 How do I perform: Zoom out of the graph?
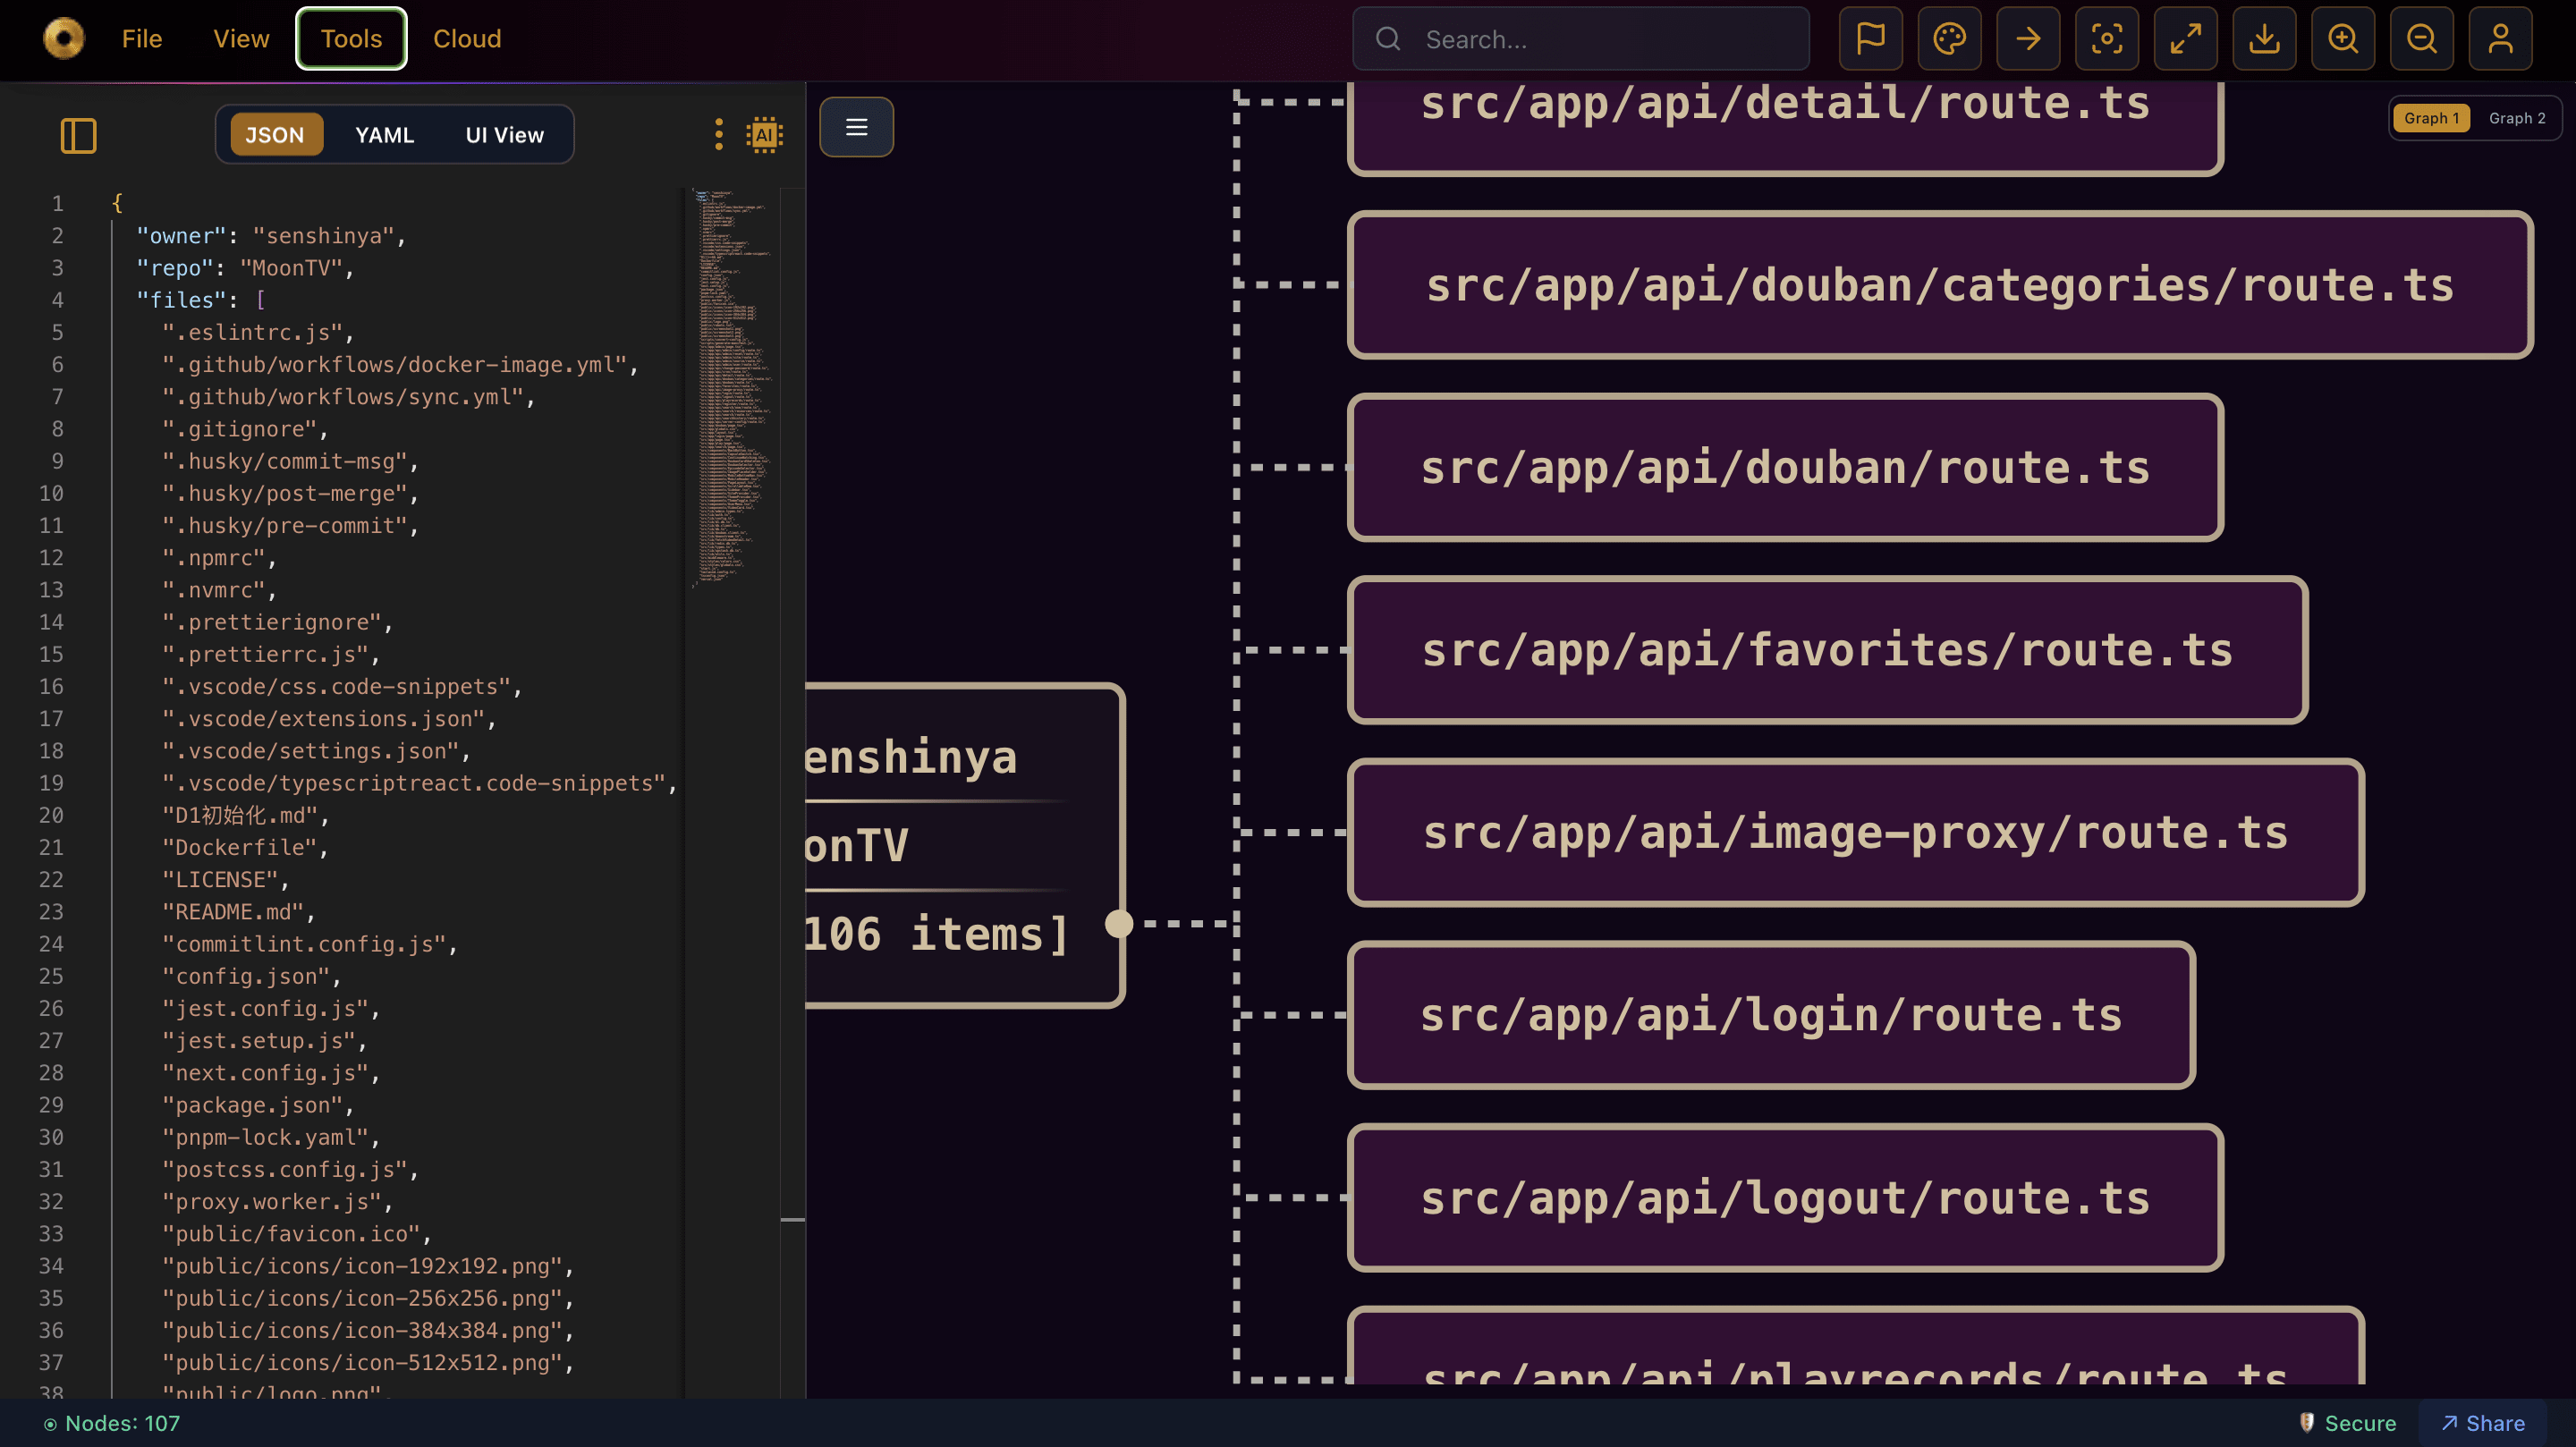tap(2422, 39)
